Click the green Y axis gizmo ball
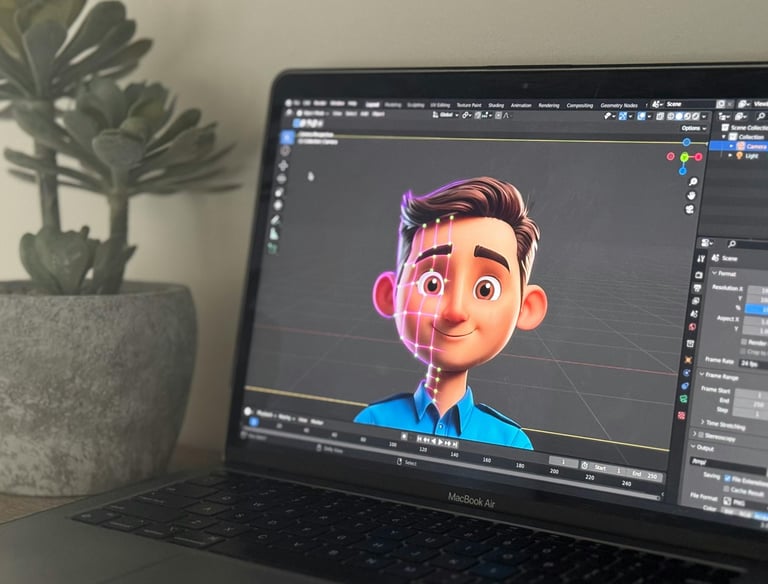 [684, 157]
